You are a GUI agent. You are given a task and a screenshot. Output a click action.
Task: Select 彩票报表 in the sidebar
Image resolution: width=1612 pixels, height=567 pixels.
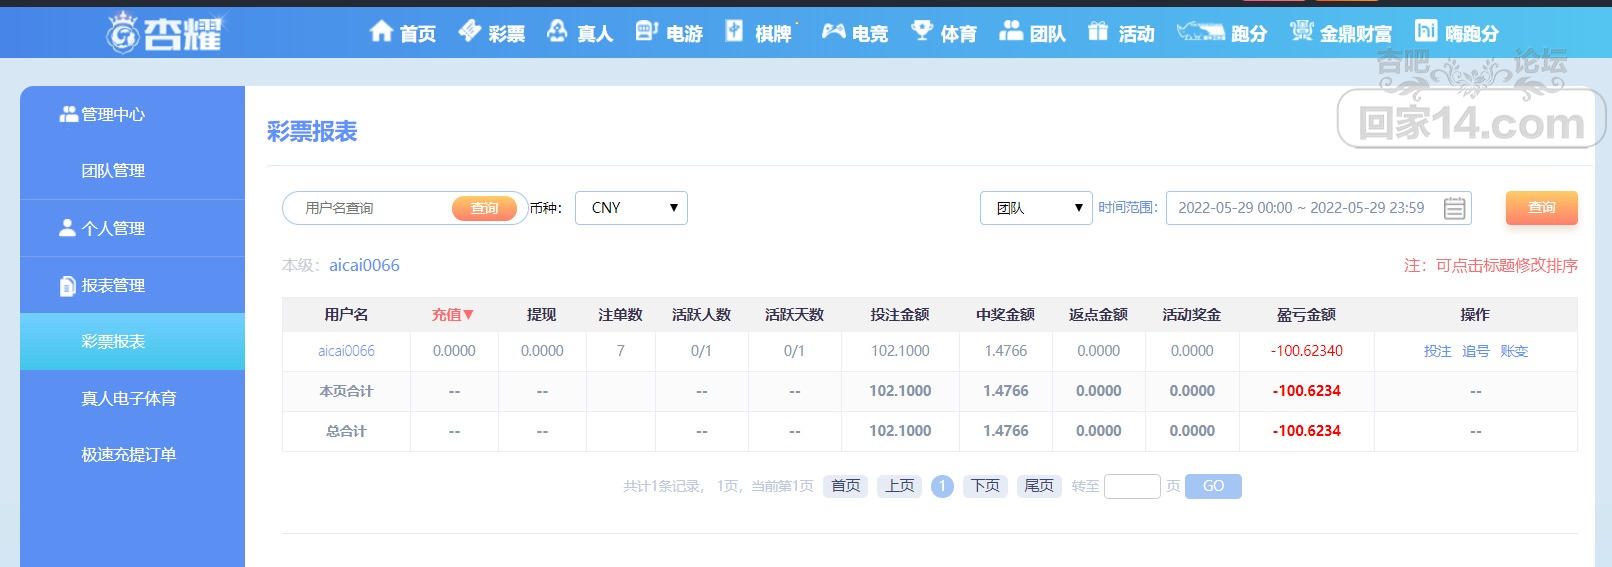[132, 342]
